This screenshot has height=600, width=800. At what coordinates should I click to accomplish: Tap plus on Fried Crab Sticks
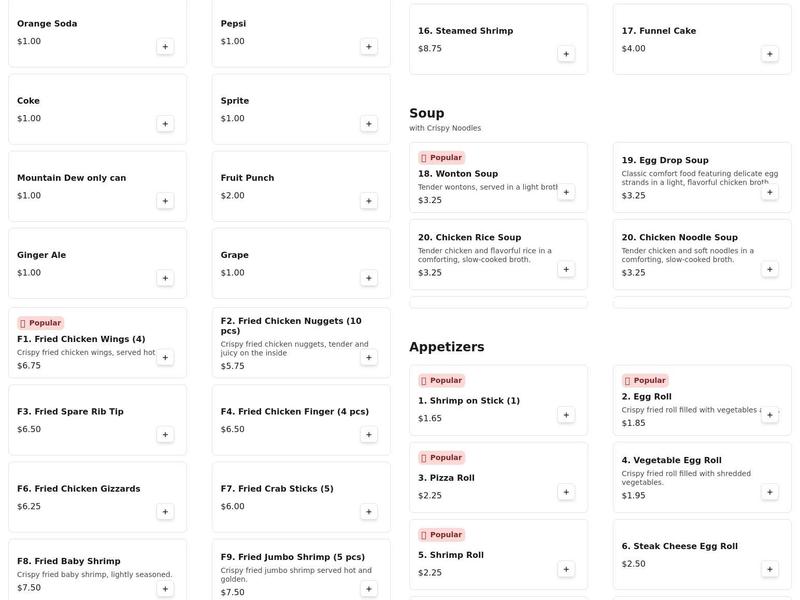tap(369, 512)
